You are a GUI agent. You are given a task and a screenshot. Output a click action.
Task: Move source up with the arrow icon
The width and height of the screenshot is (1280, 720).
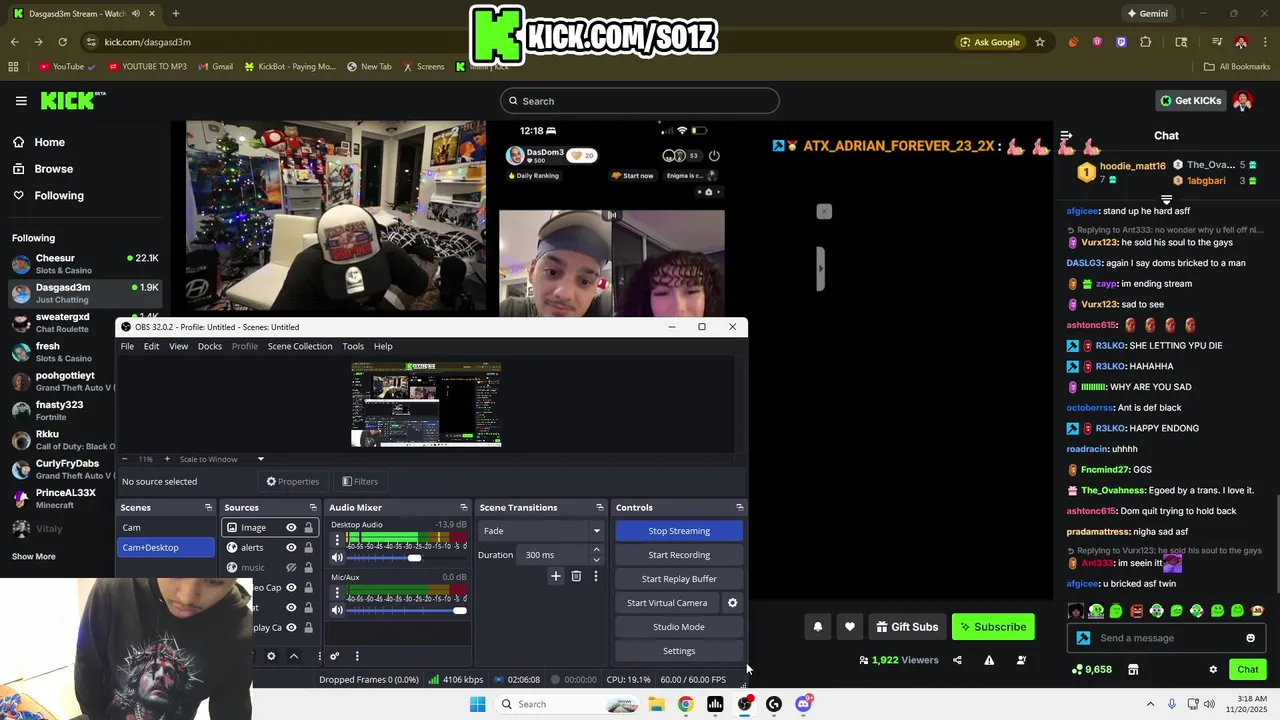coord(294,657)
